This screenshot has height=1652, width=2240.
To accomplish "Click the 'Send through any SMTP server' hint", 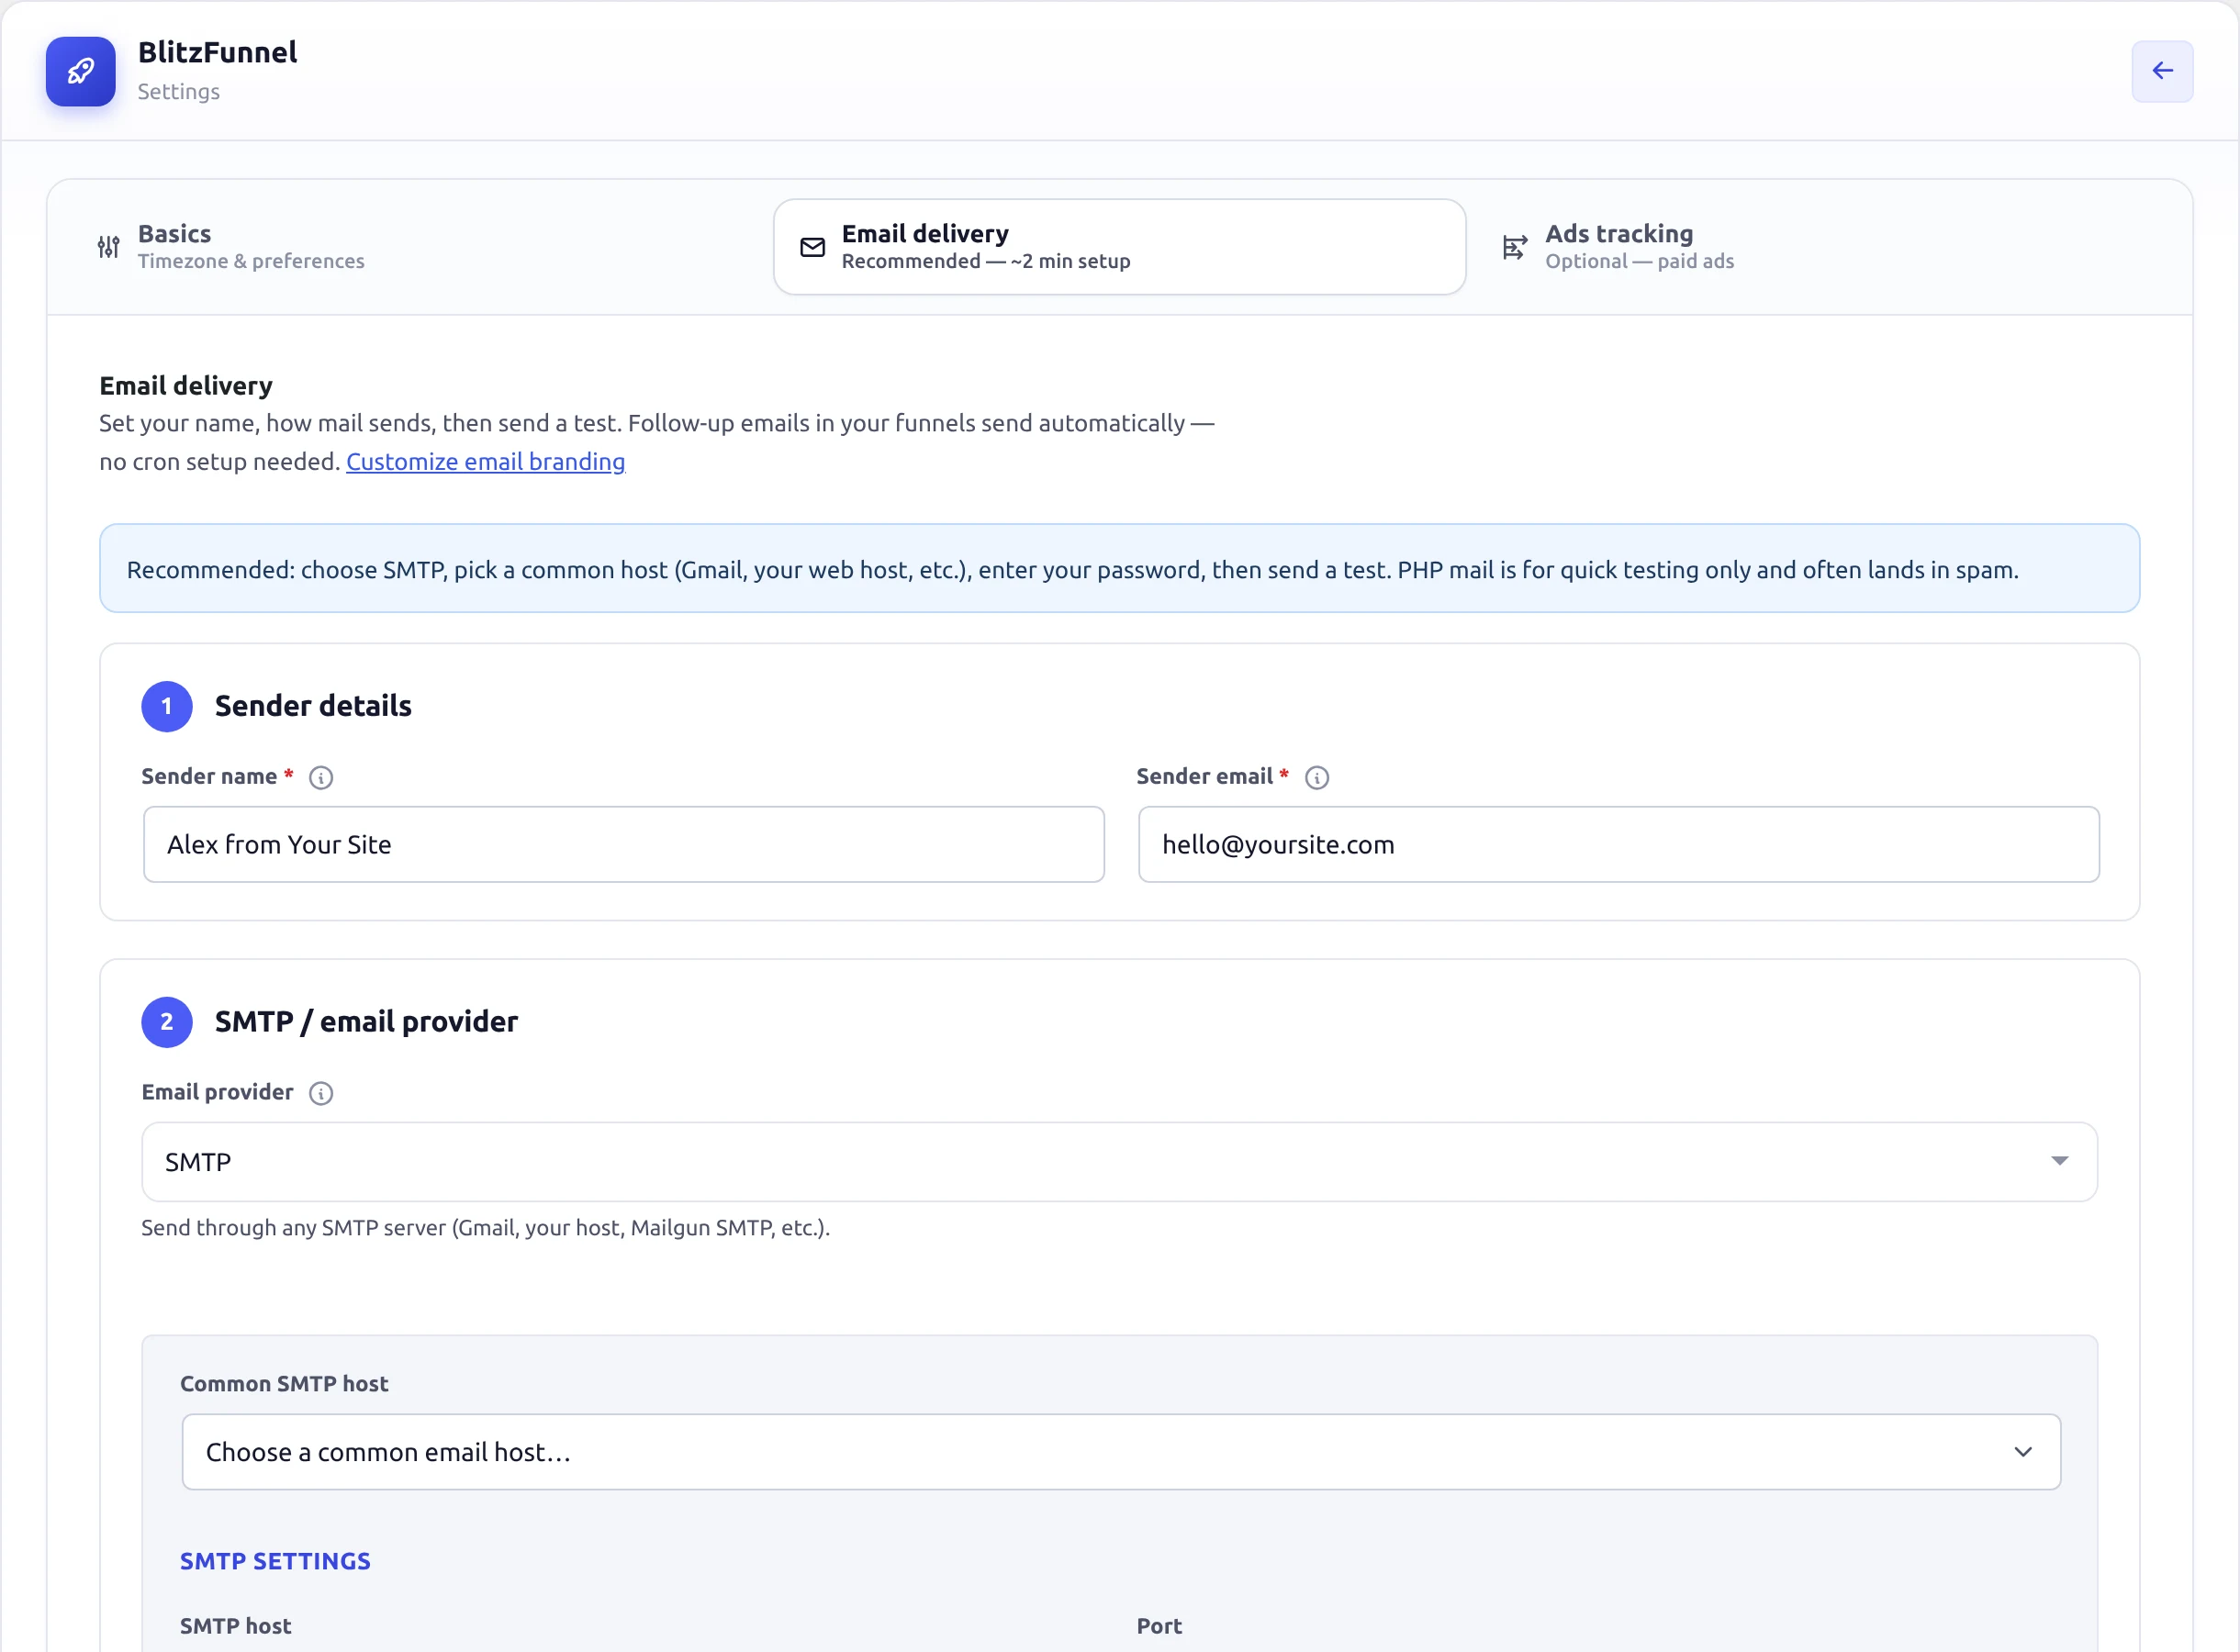I will [x=485, y=1227].
